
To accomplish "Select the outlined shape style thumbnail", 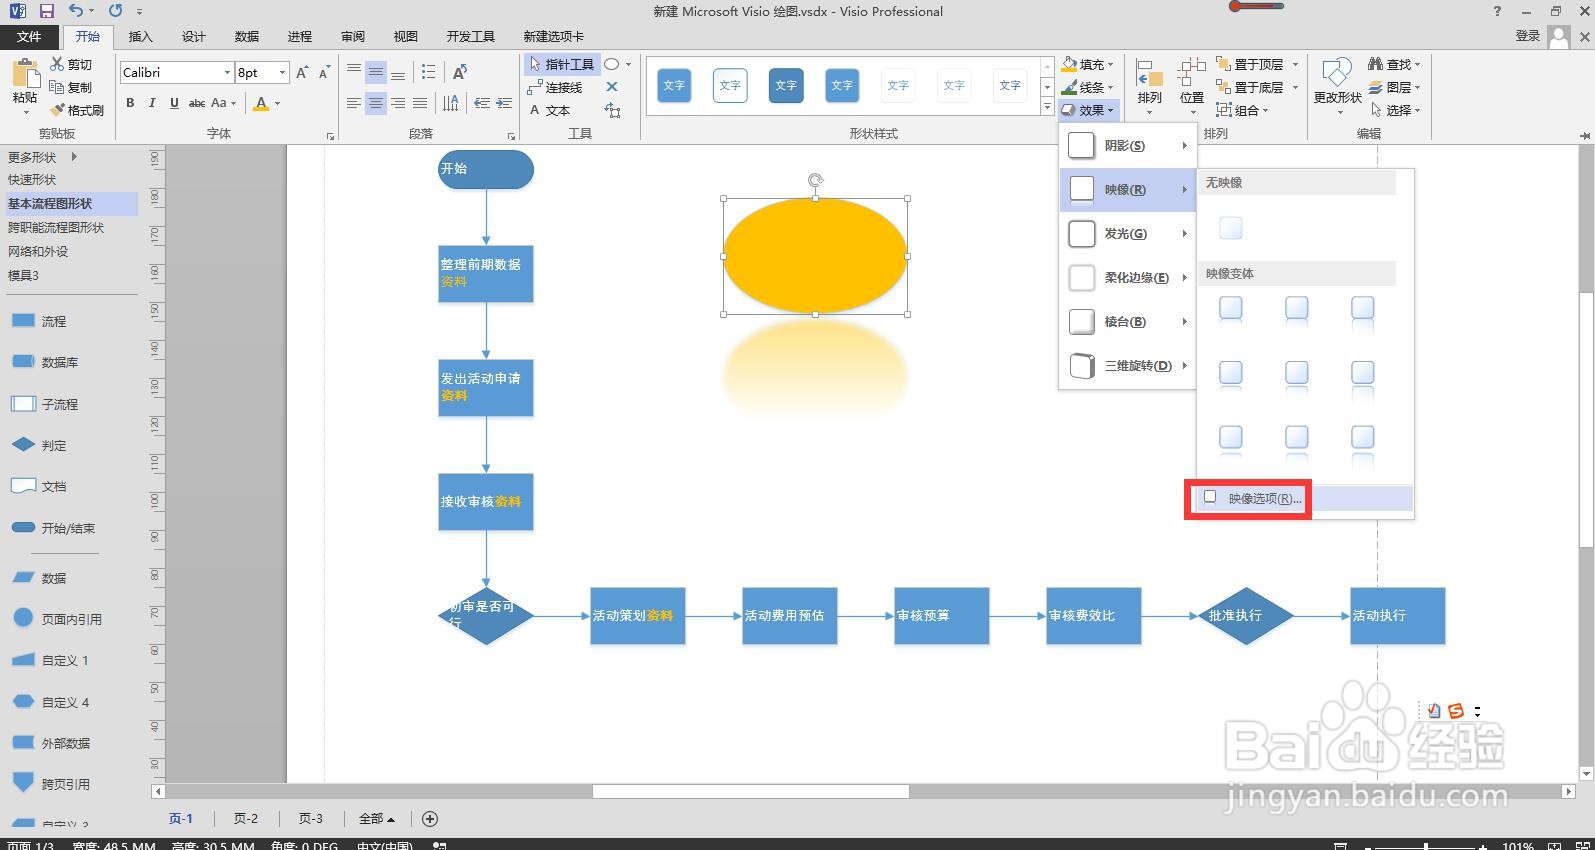I will point(730,85).
